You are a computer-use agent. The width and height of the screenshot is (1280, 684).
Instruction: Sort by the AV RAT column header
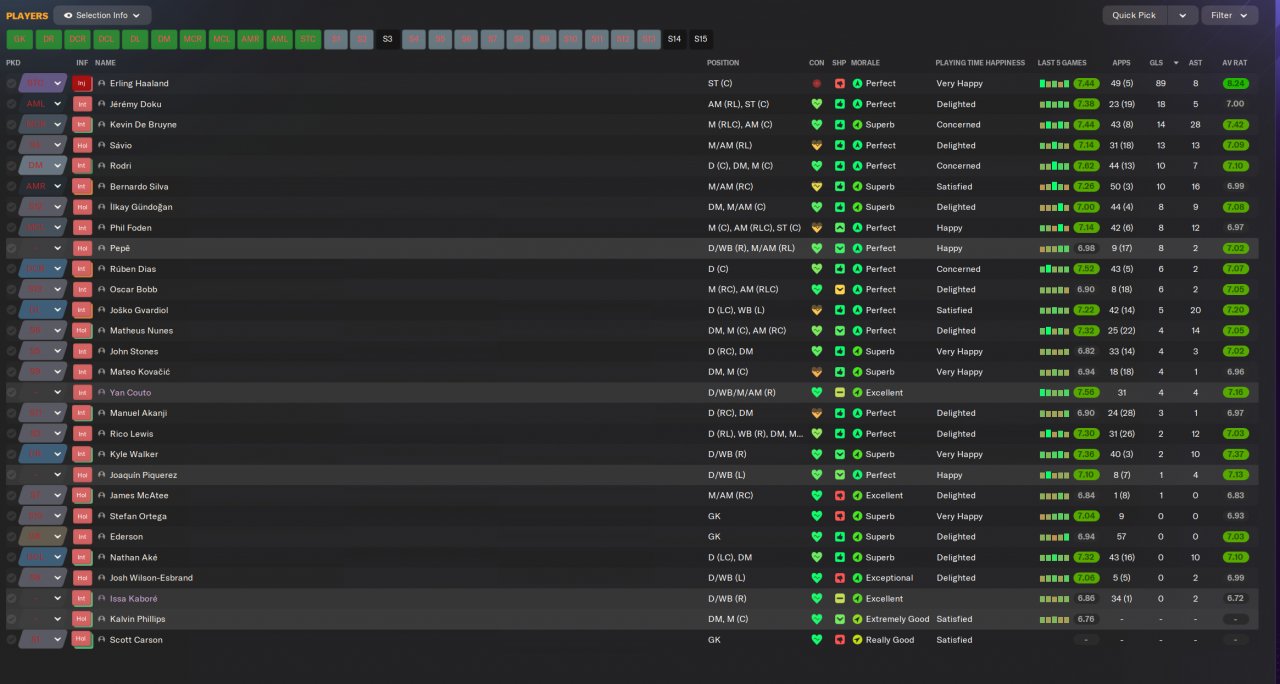click(x=1234, y=63)
